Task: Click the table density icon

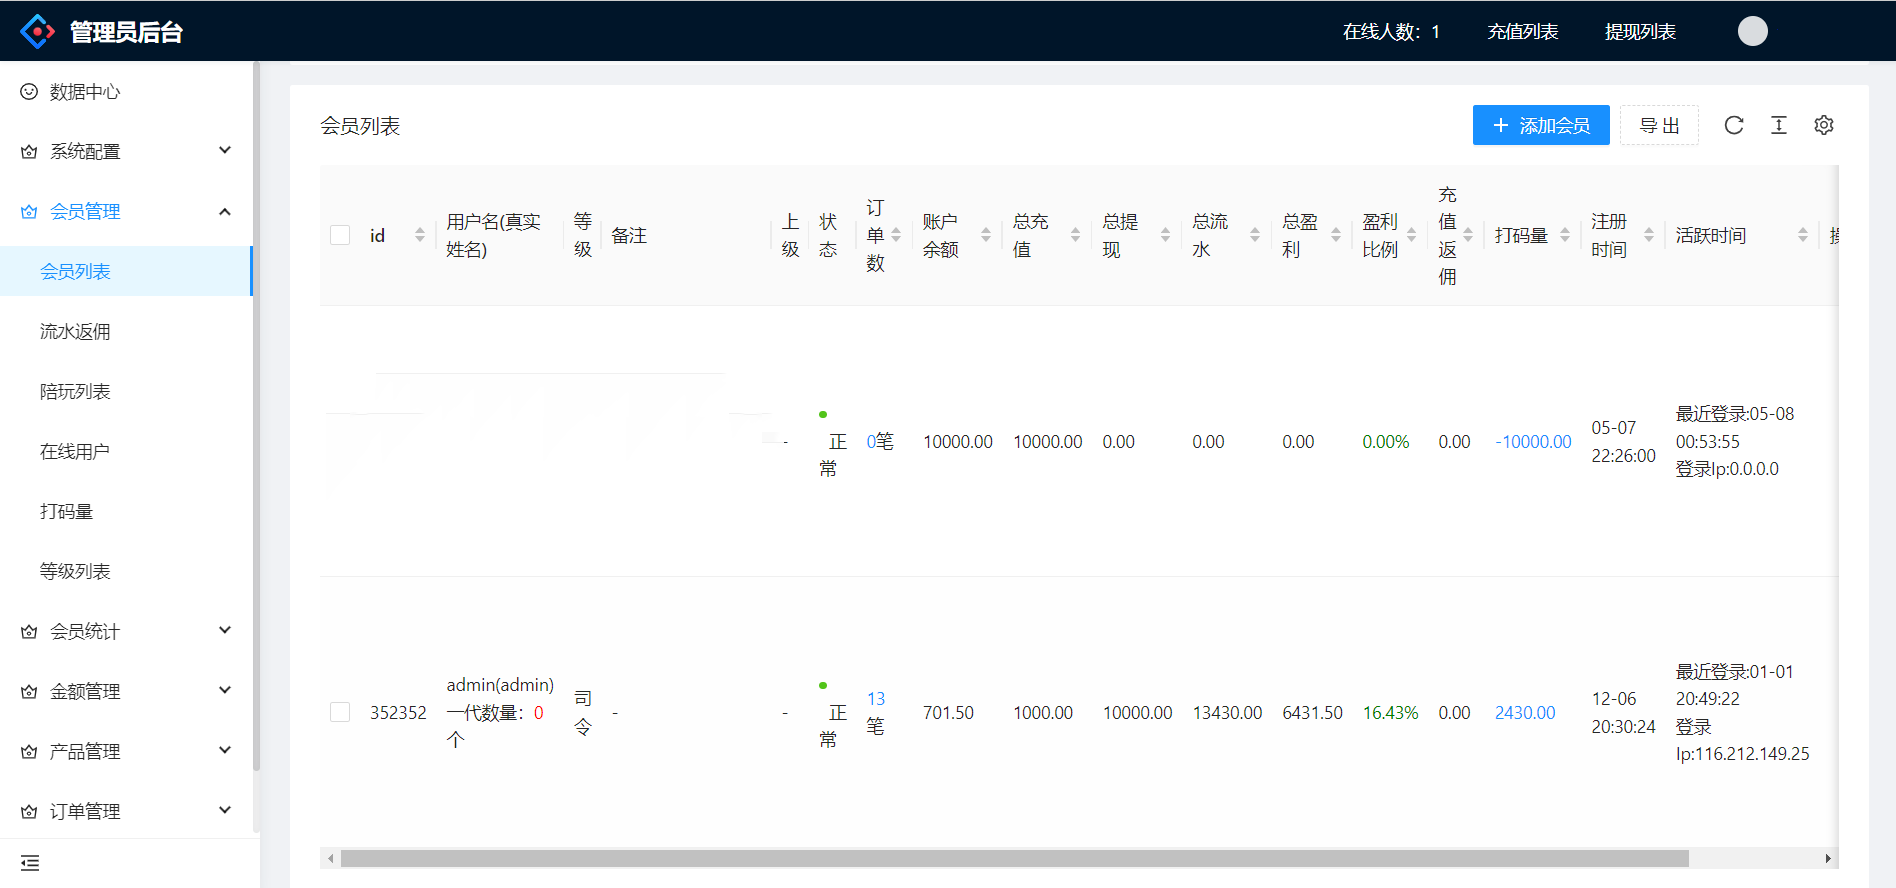Action: click(1779, 125)
